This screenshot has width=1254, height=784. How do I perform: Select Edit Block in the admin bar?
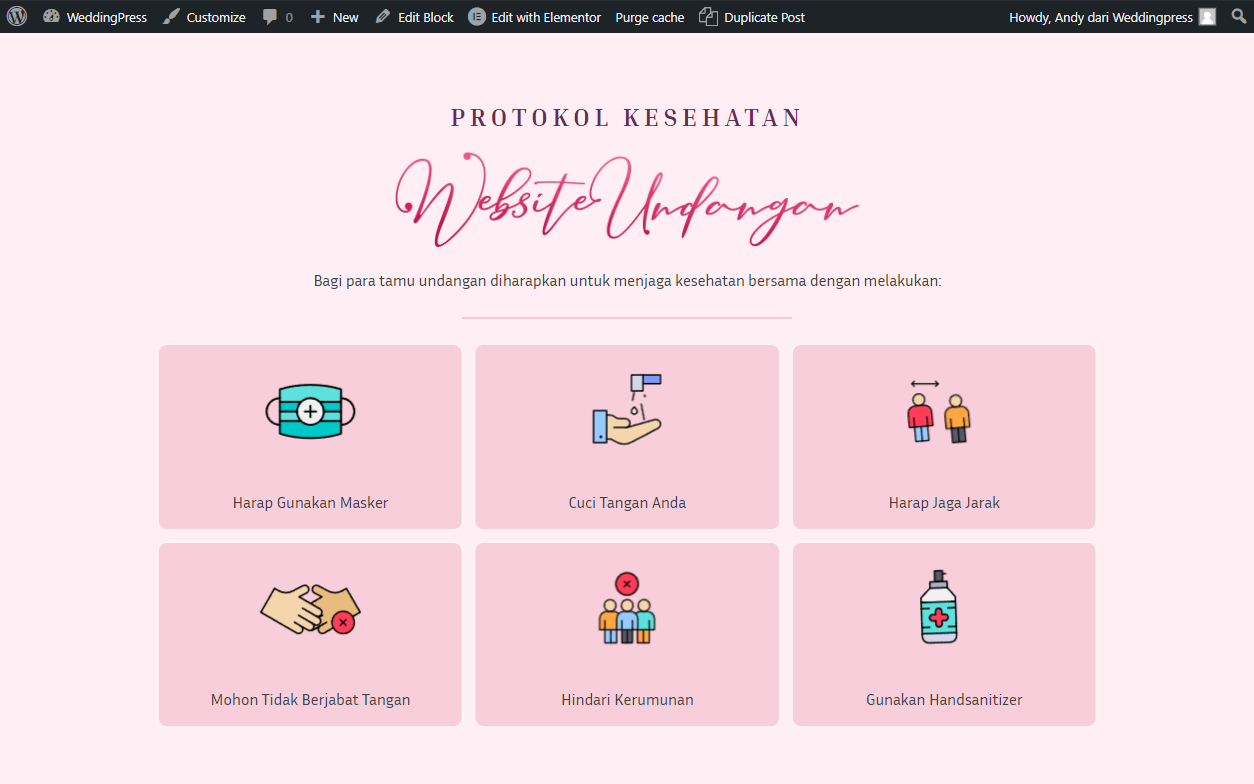pyautogui.click(x=425, y=17)
